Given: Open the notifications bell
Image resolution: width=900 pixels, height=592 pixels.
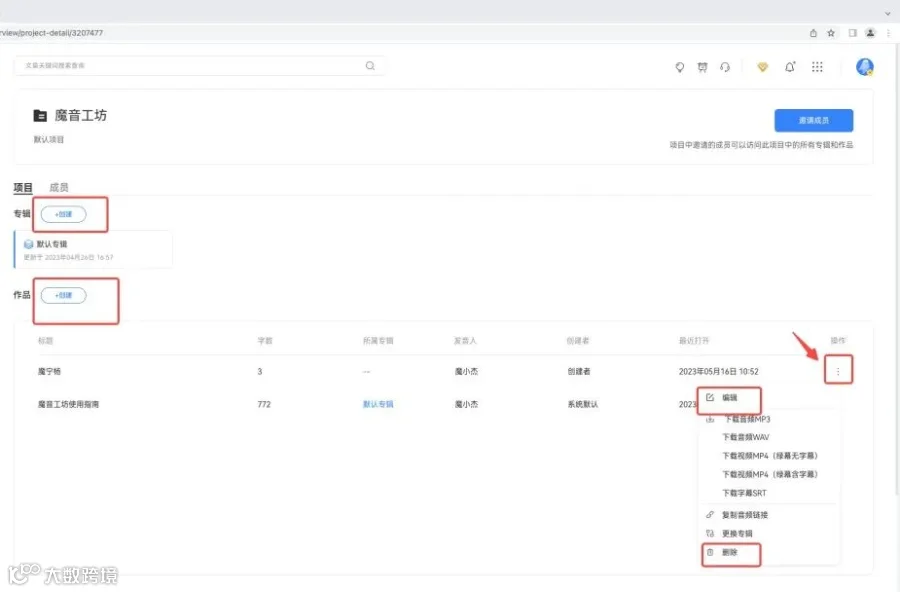Looking at the screenshot, I should pyautogui.click(x=790, y=67).
